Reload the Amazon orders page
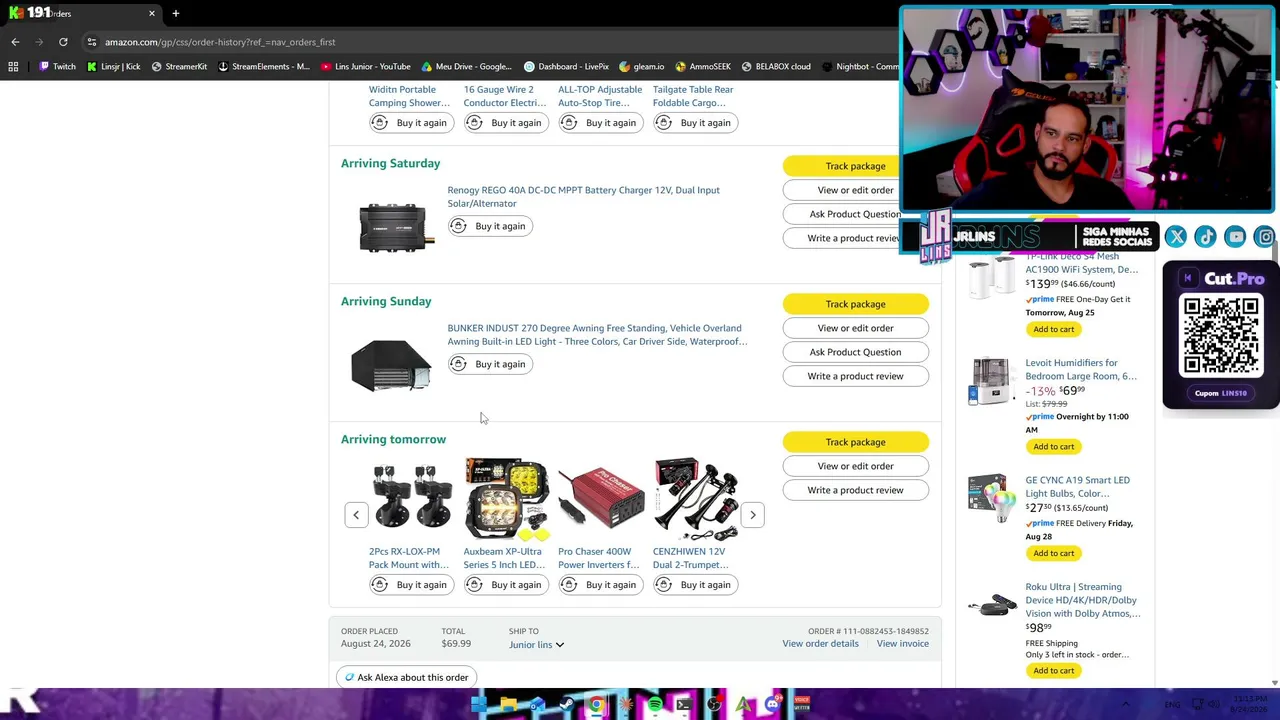This screenshot has height=720, width=1280. [63, 42]
